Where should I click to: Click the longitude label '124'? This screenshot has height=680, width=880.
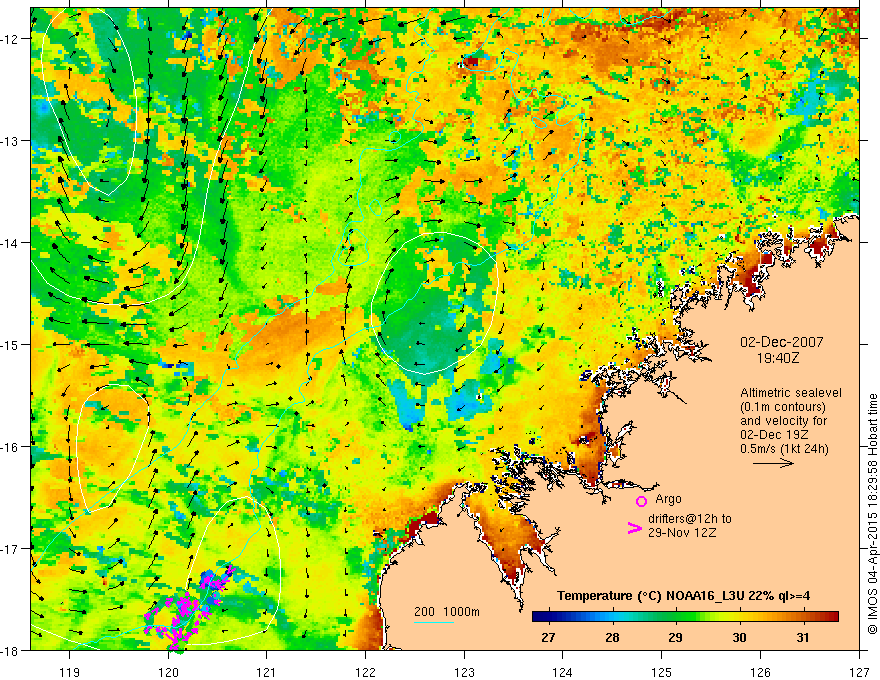(x=563, y=671)
